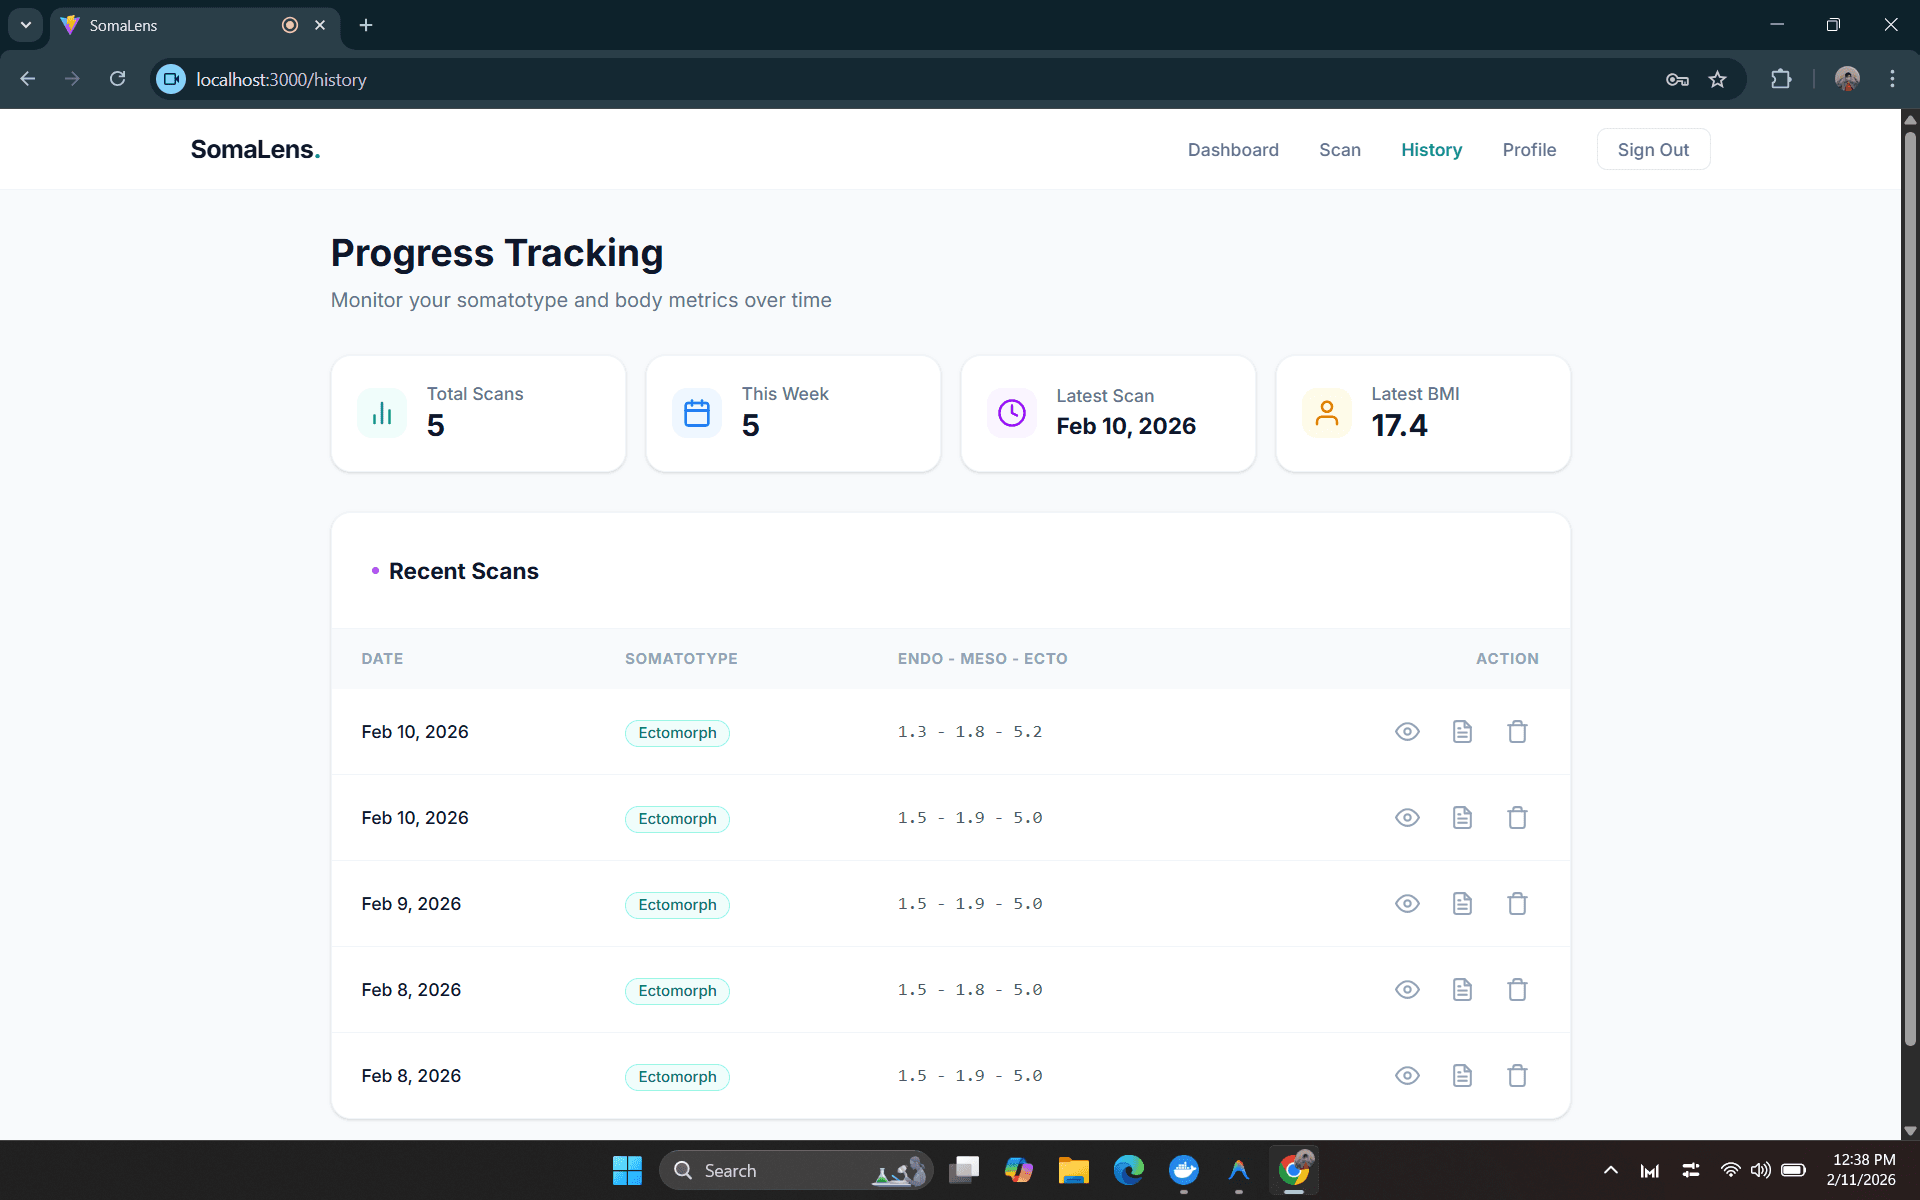Image resolution: width=1920 pixels, height=1200 pixels.
Task: Open report for Feb 8 scan with 1.5-1.9-5.0
Action: coord(1462,1076)
